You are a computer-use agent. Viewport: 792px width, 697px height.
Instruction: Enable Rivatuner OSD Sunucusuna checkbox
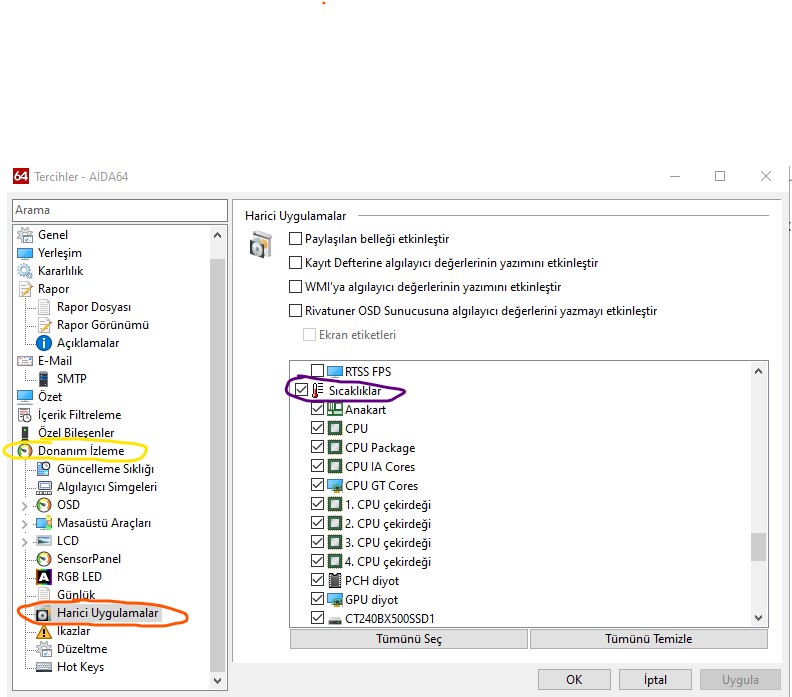(x=295, y=311)
